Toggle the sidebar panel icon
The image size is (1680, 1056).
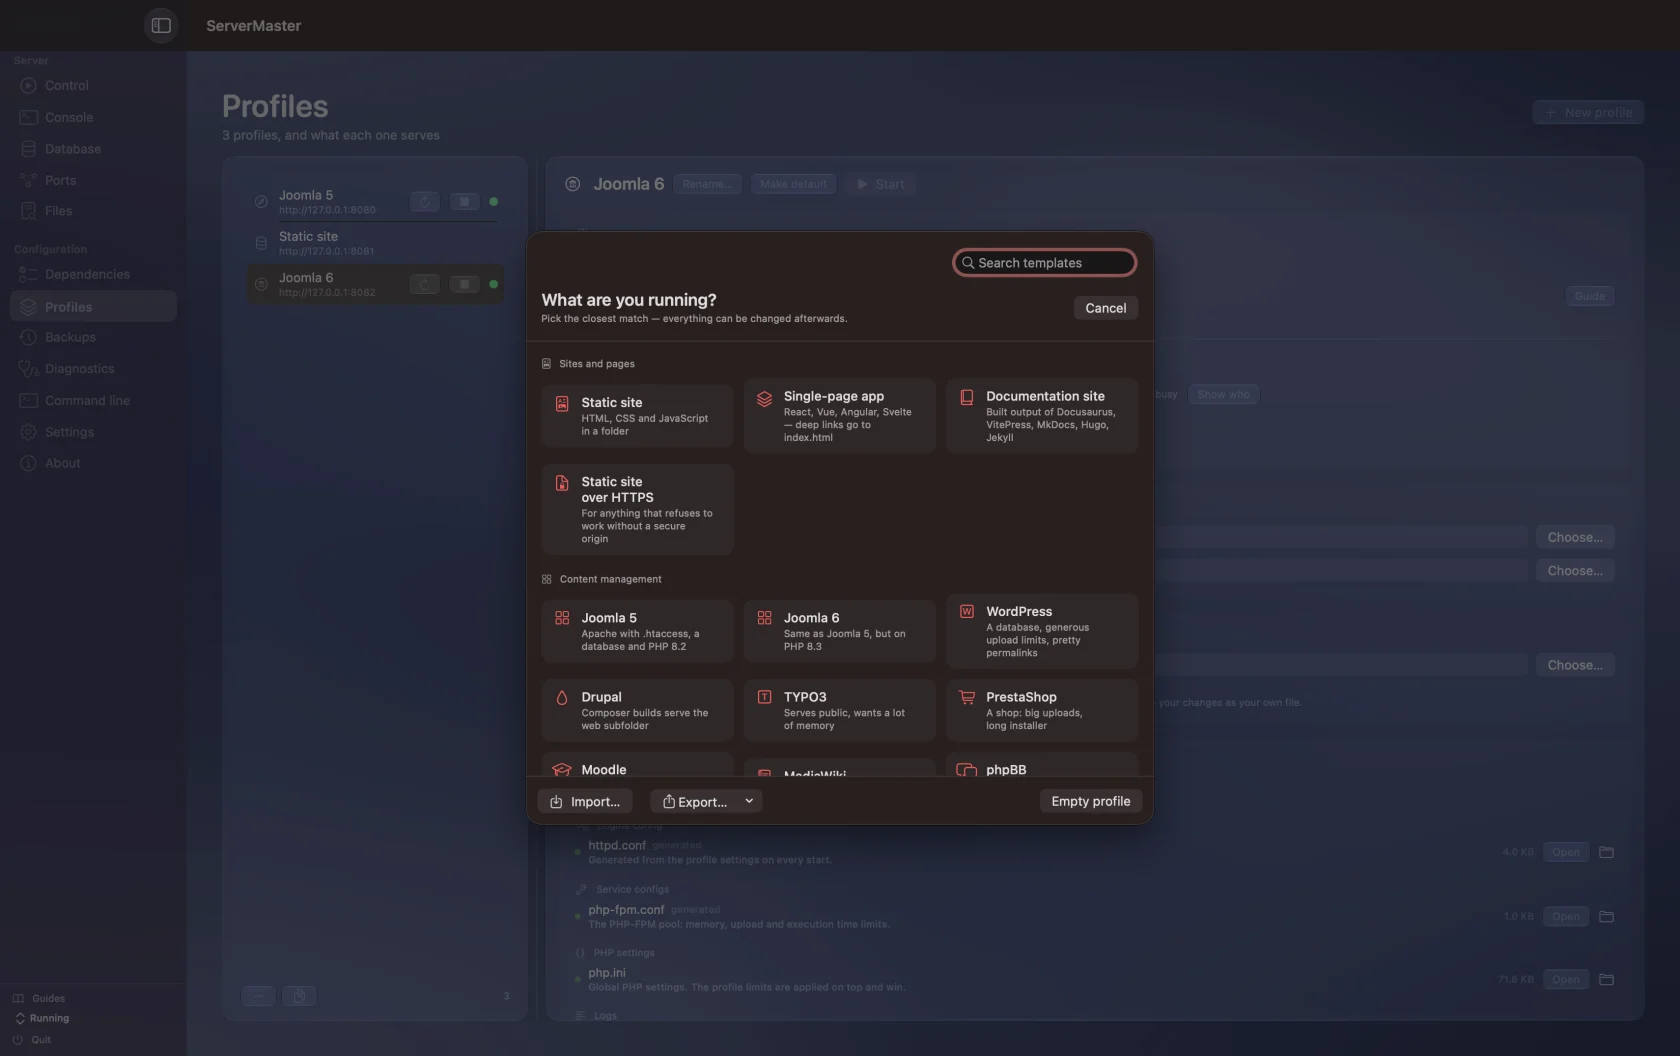pyautogui.click(x=161, y=25)
